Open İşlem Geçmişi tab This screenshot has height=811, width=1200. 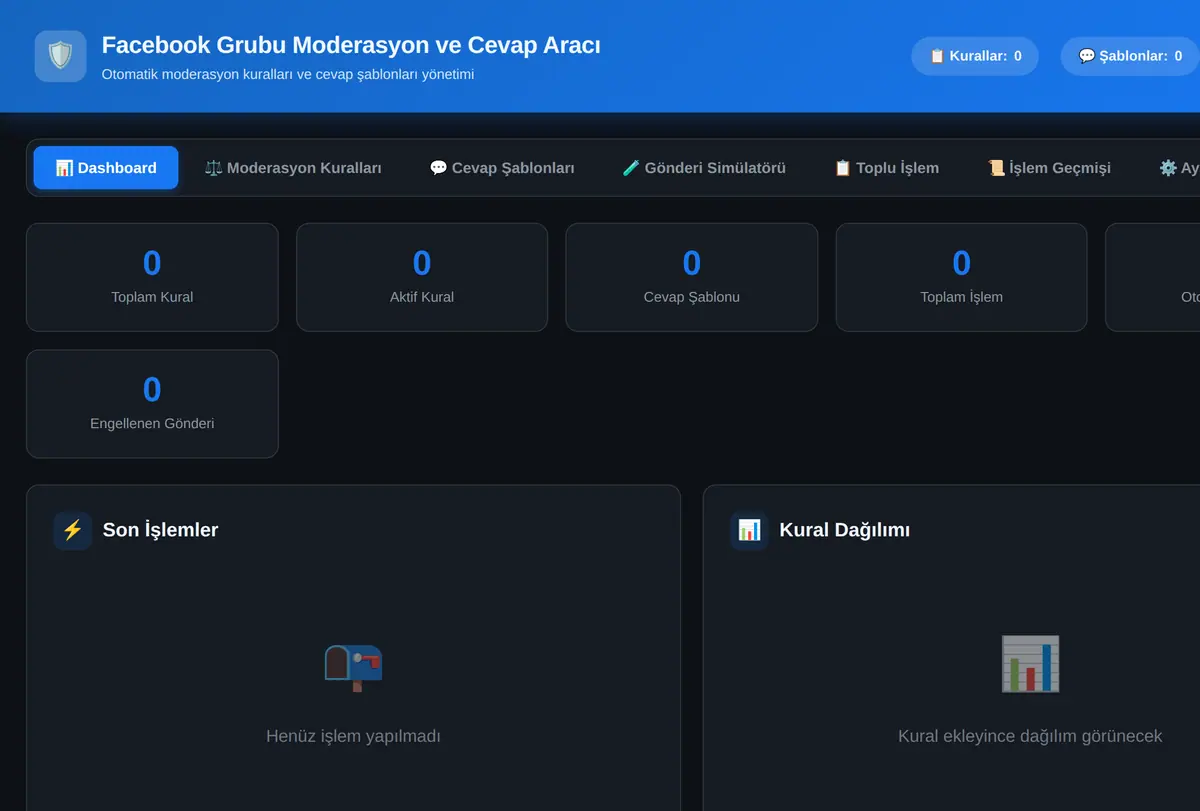(x=1049, y=168)
